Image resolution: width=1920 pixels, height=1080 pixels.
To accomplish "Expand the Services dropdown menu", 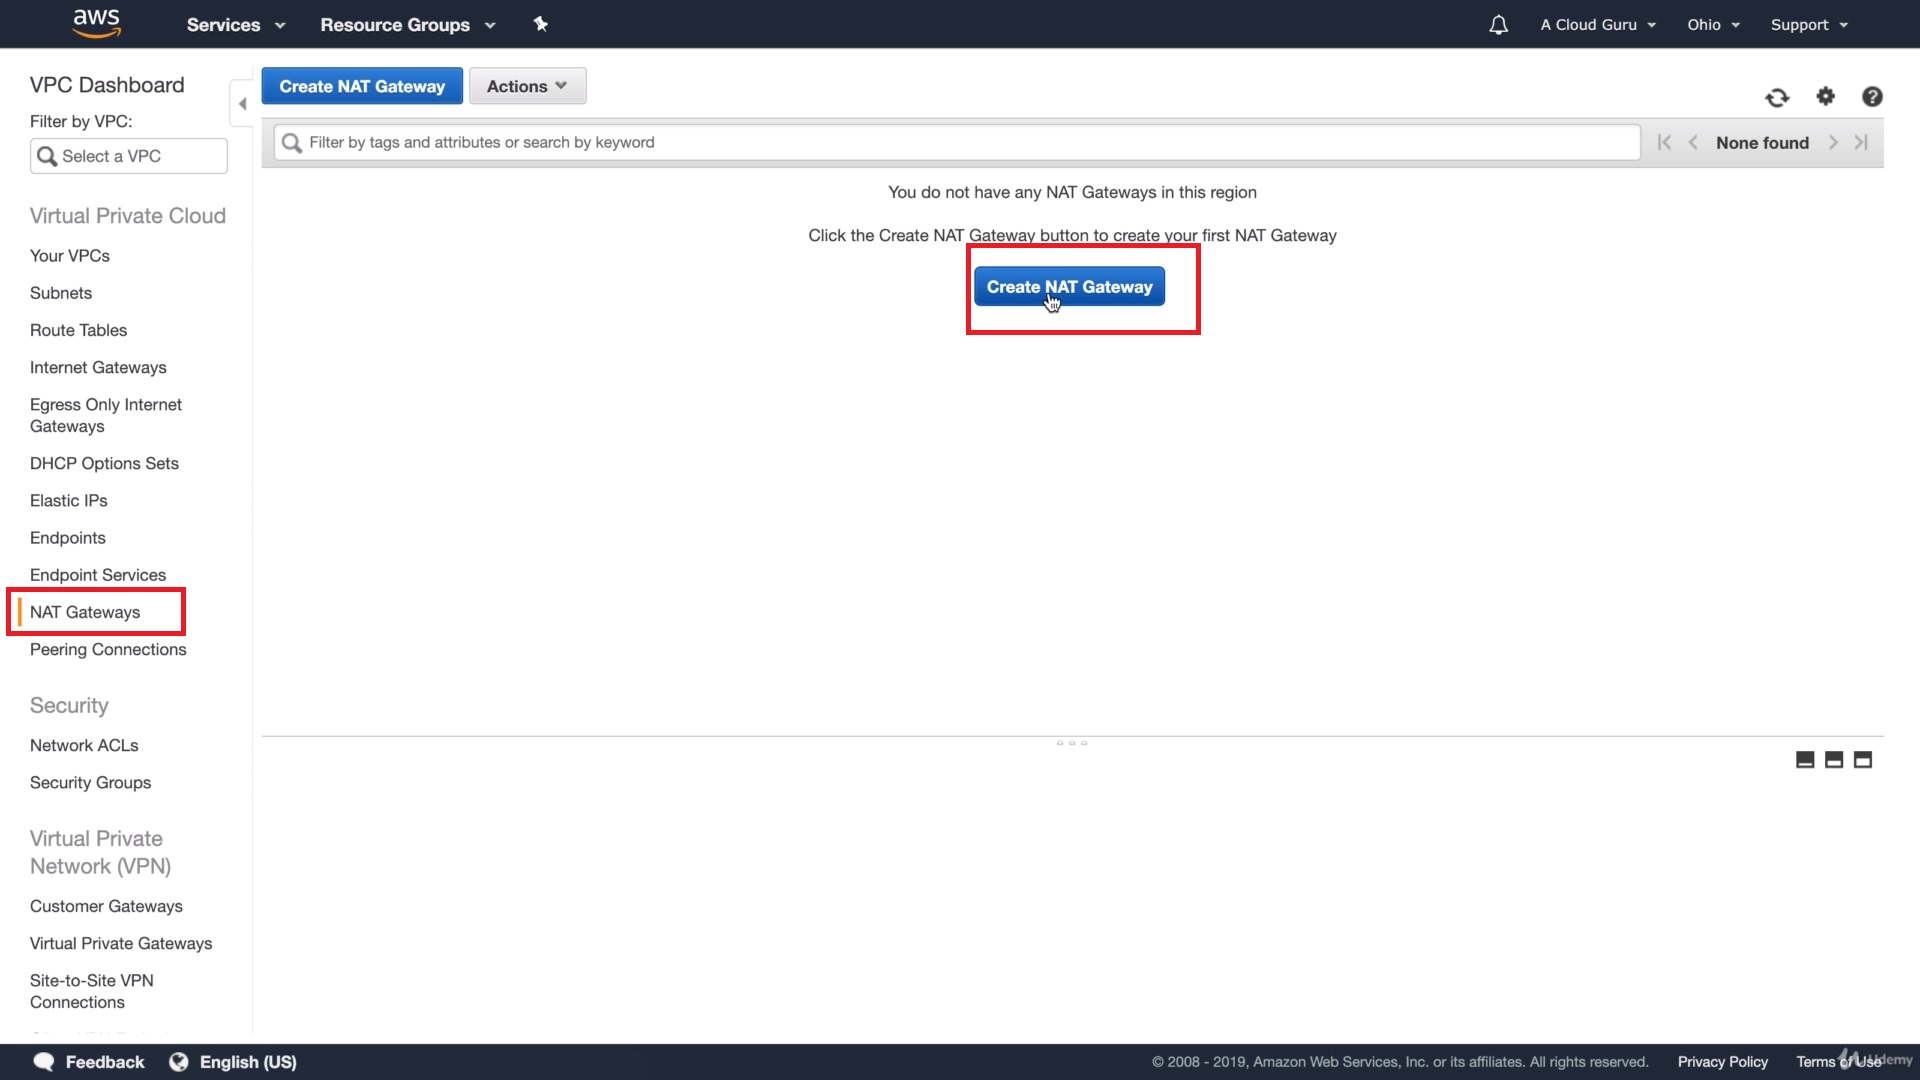I will [x=235, y=25].
